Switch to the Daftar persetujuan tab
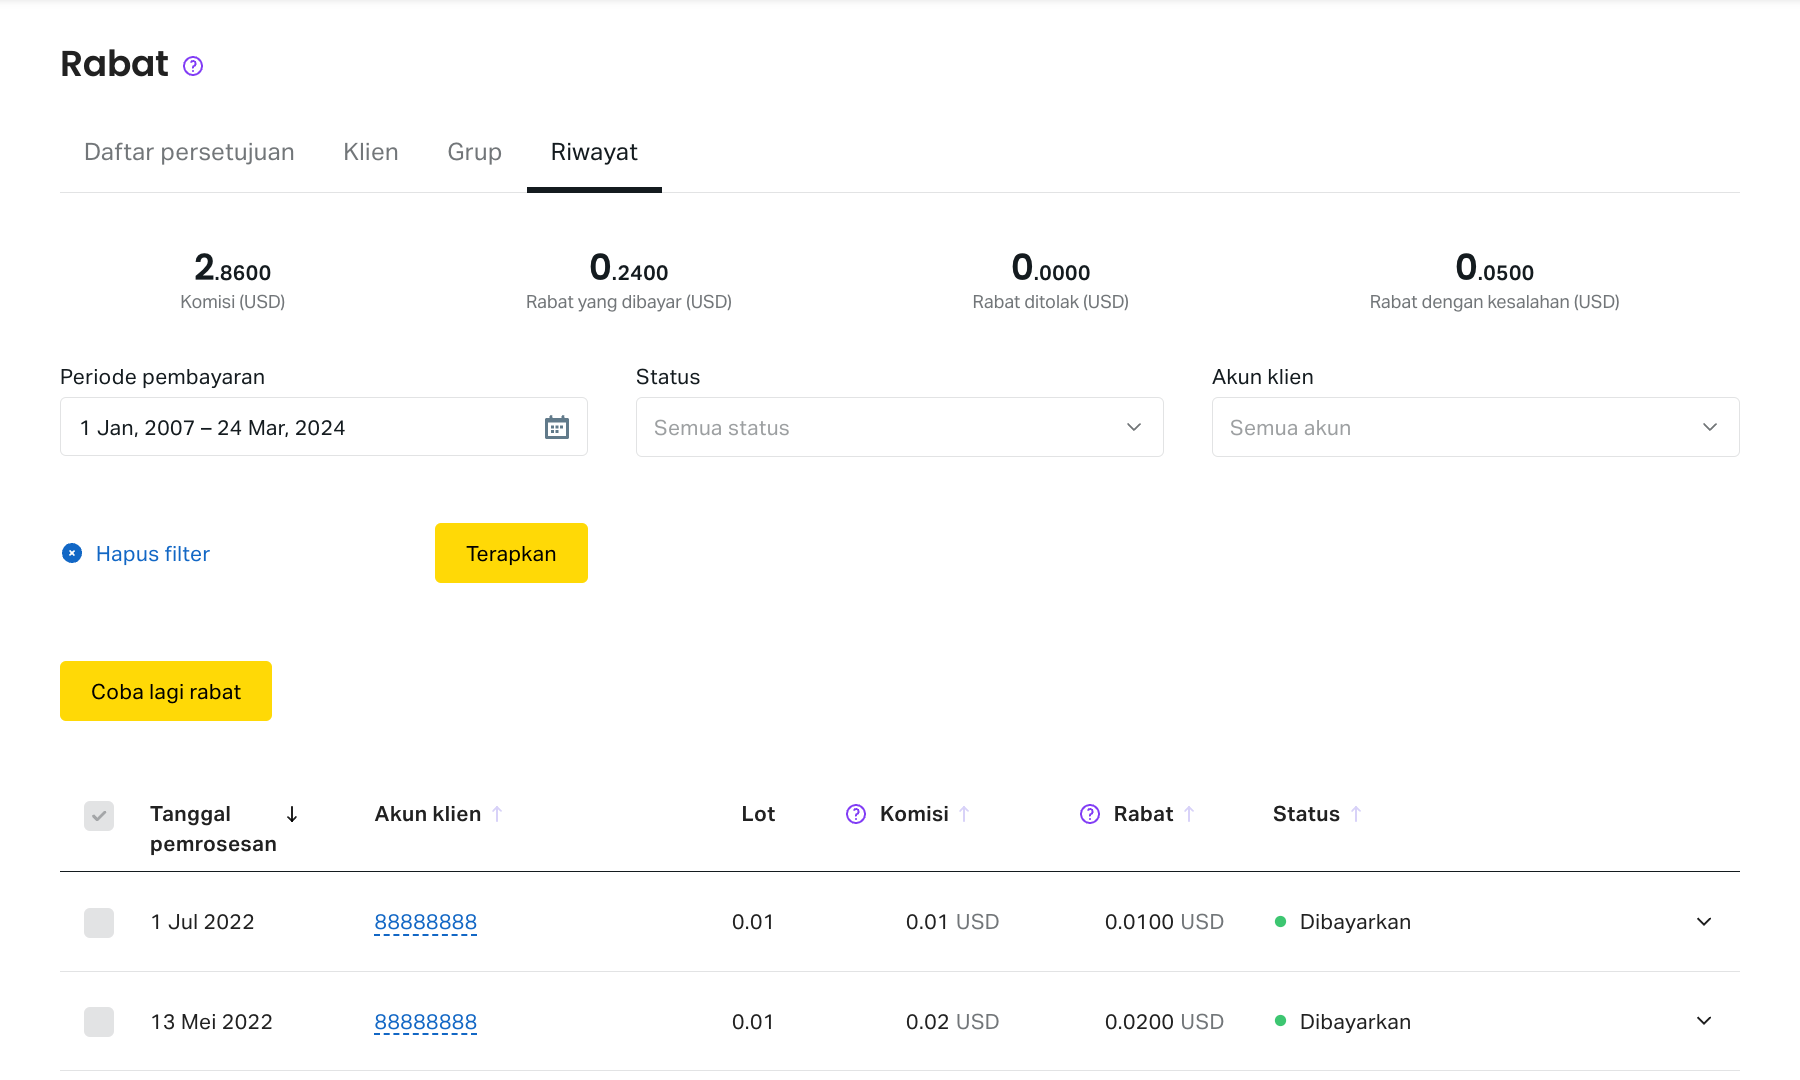The height and width of the screenshot is (1080, 1800). tap(189, 152)
